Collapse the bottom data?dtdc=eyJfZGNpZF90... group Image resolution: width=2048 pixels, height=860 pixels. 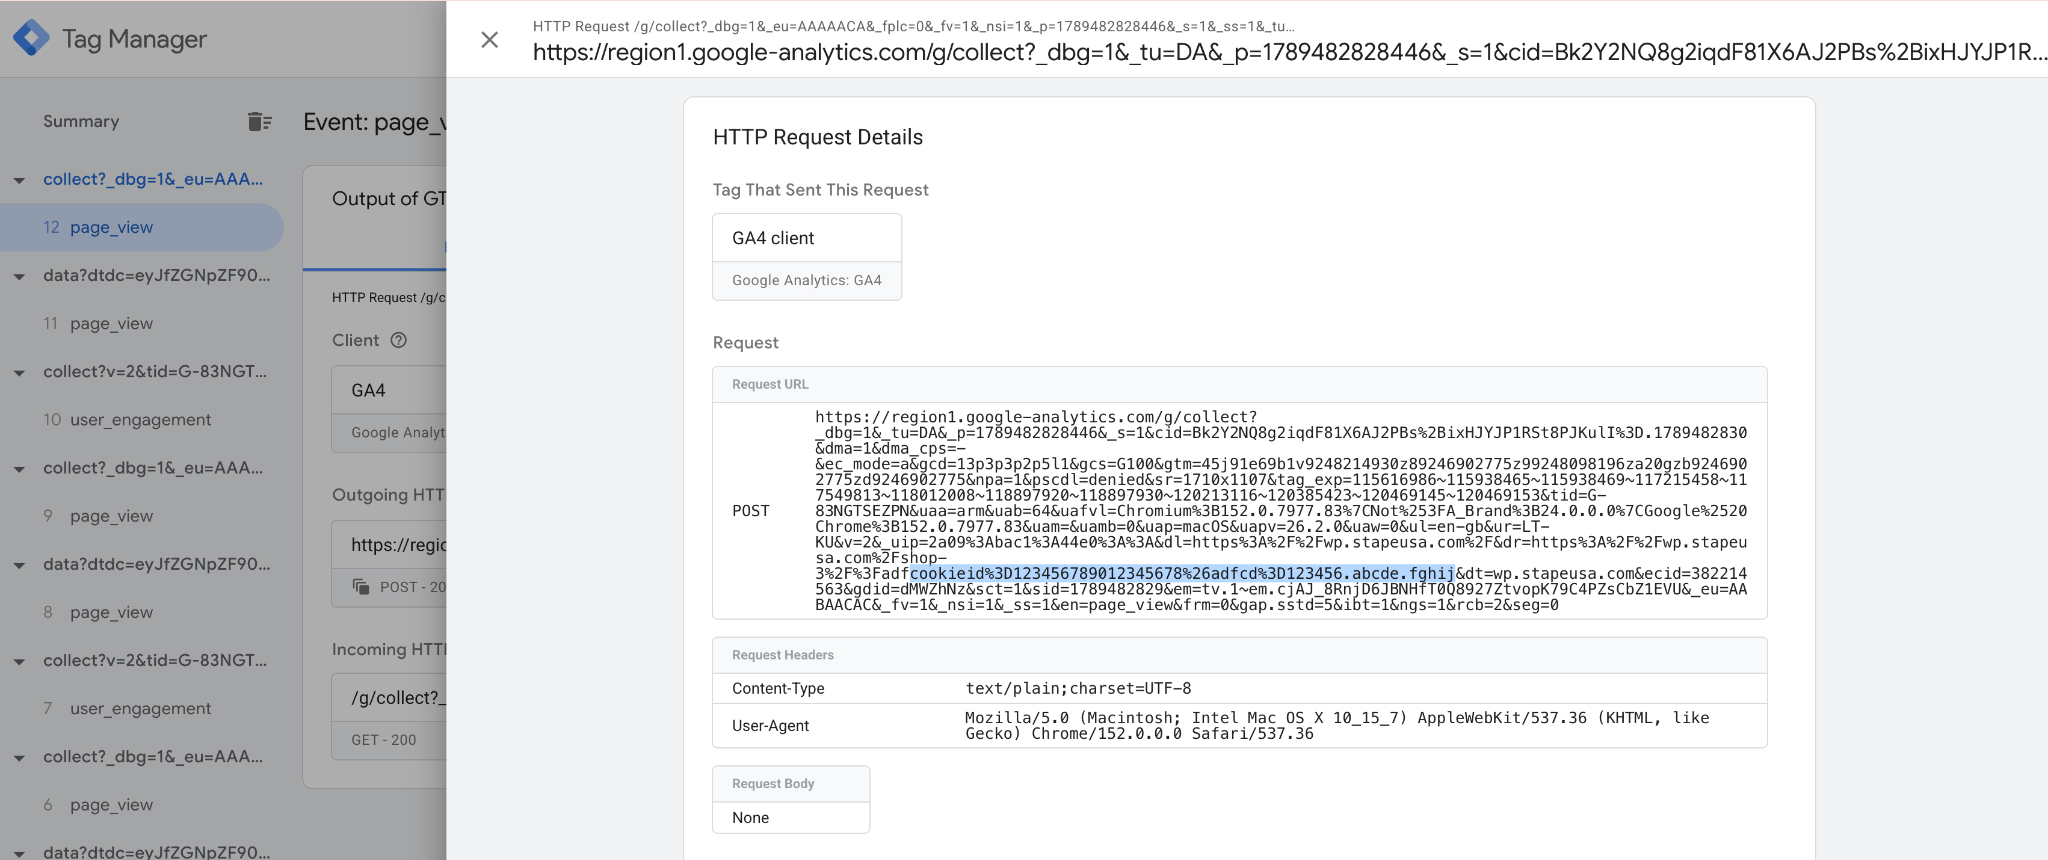[19, 853]
